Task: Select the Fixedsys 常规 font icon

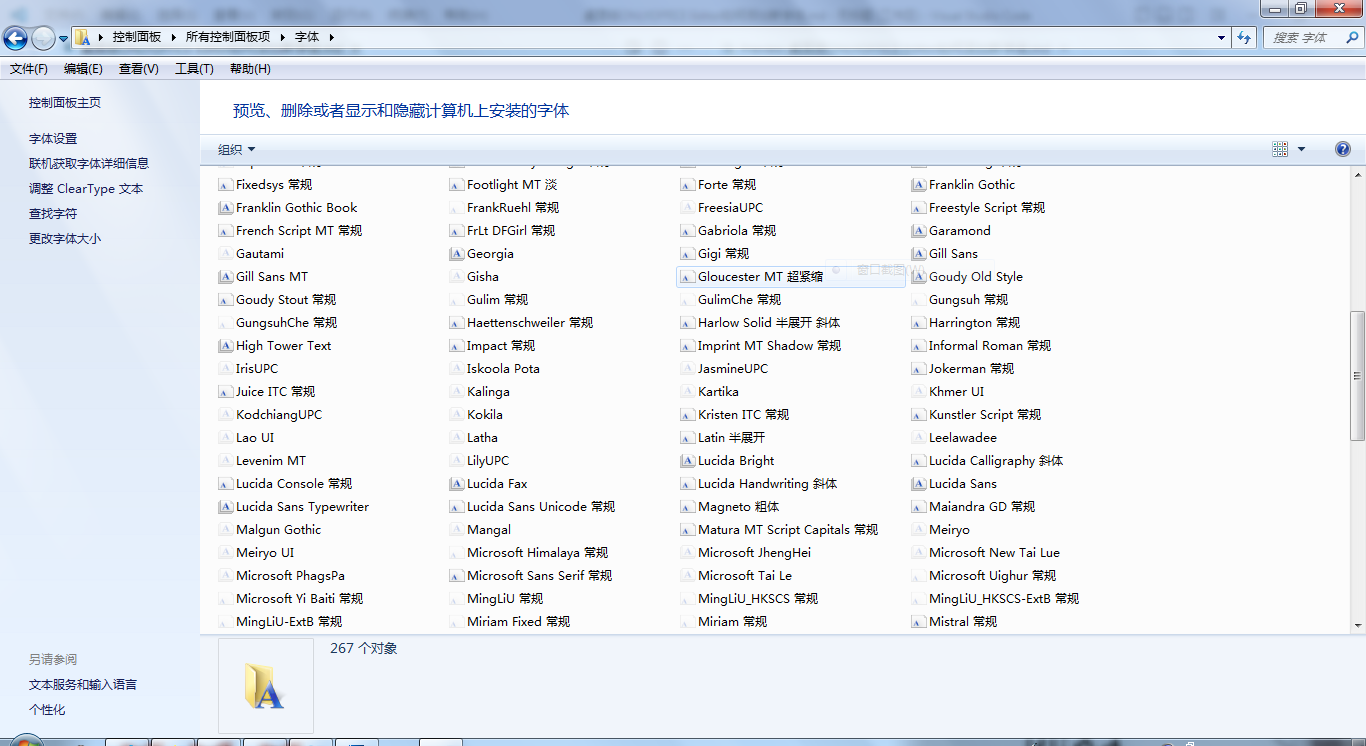Action: pos(225,184)
